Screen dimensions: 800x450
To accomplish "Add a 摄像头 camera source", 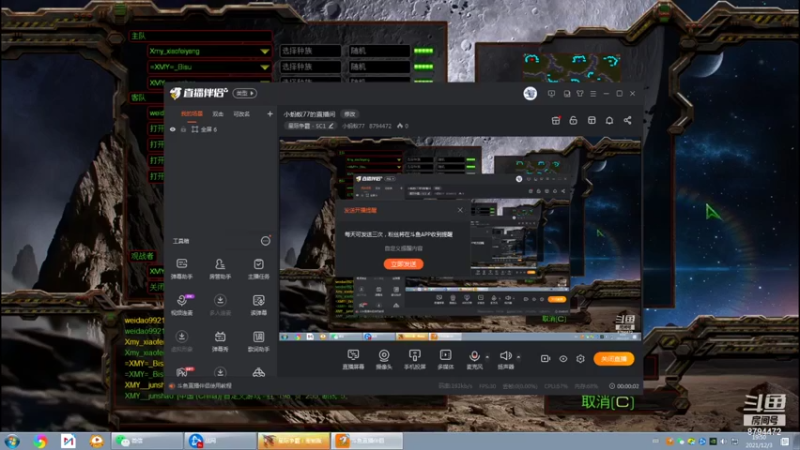I will 384,359.
